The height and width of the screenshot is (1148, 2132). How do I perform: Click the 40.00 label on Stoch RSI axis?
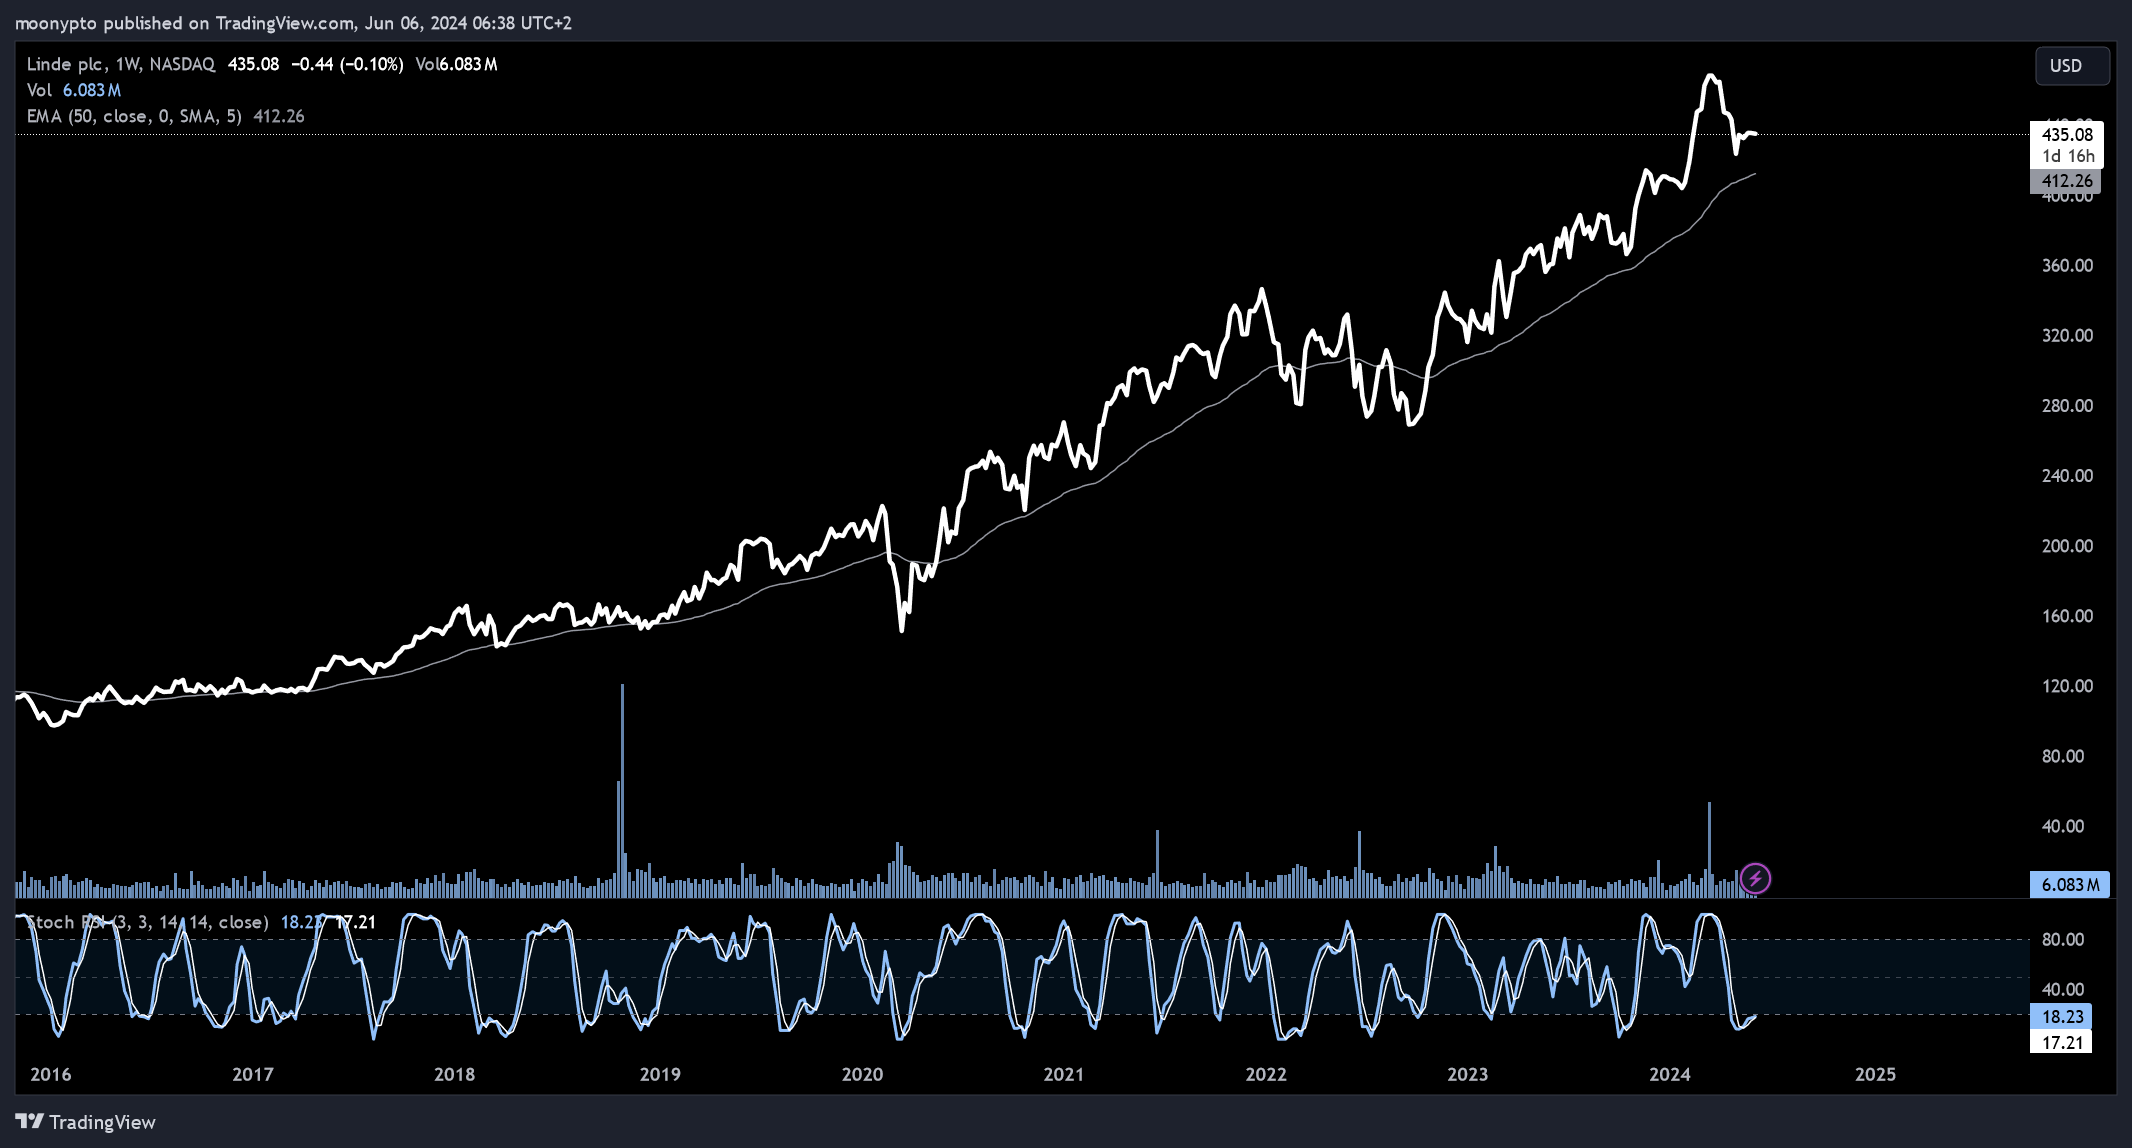(x=2063, y=989)
